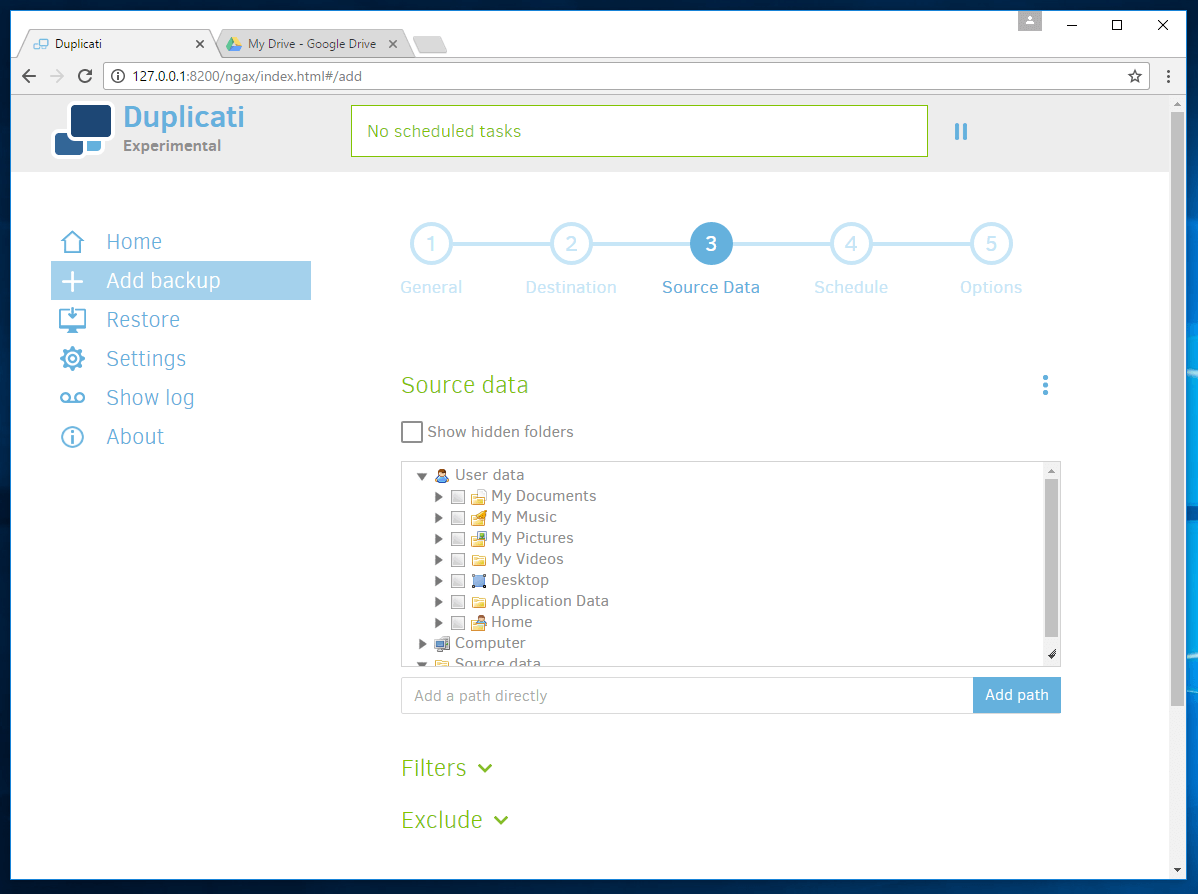Click the Settings gear icon
This screenshot has width=1198, height=894.
click(x=72, y=359)
